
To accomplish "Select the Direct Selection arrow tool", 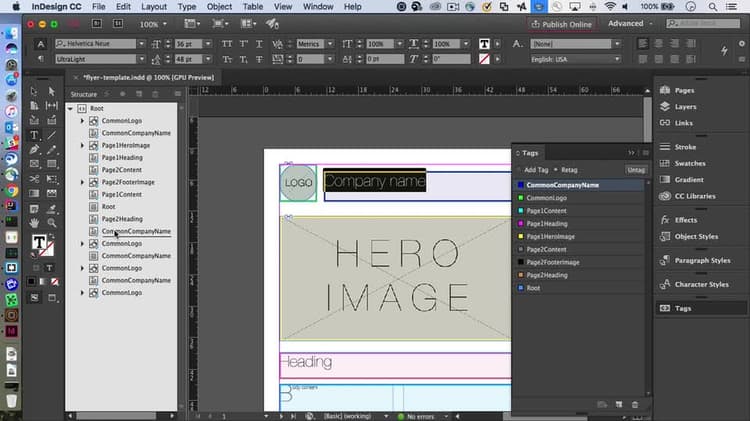I will tap(50, 91).
